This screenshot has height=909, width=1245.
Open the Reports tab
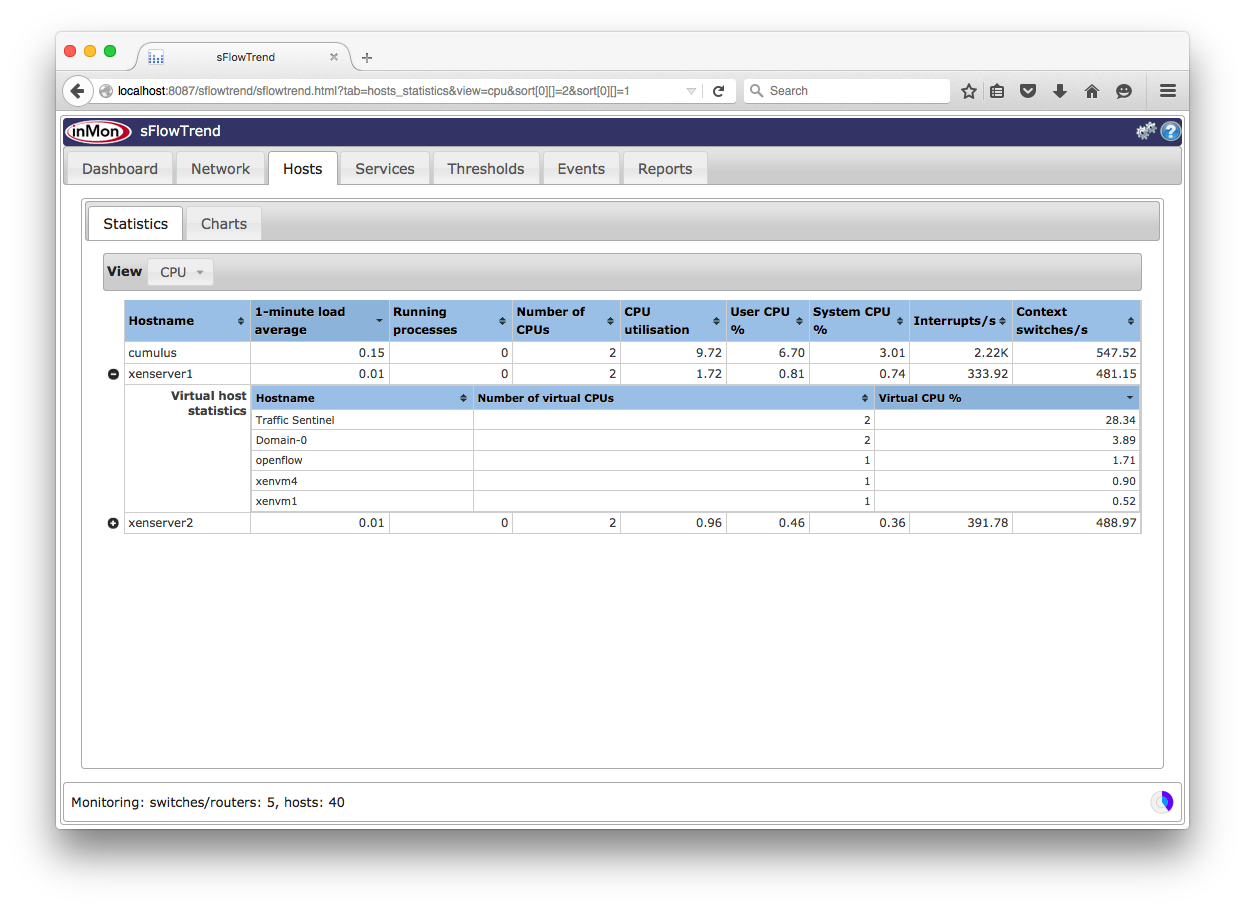click(x=665, y=169)
